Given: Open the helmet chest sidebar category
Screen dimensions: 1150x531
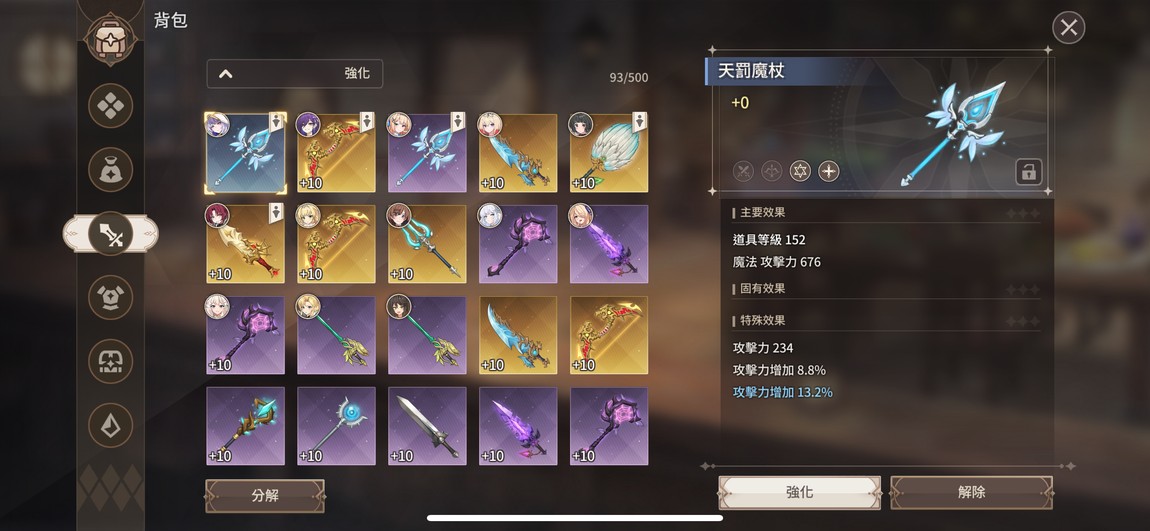Looking at the screenshot, I should (x=110, y=361).
